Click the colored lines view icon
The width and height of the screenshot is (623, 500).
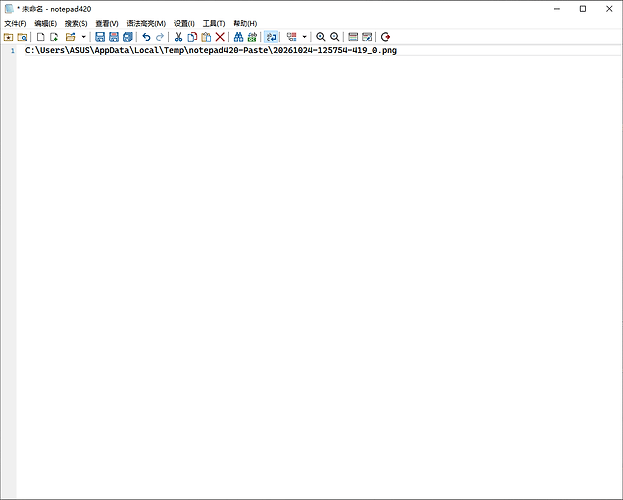(x=353, y=37)
